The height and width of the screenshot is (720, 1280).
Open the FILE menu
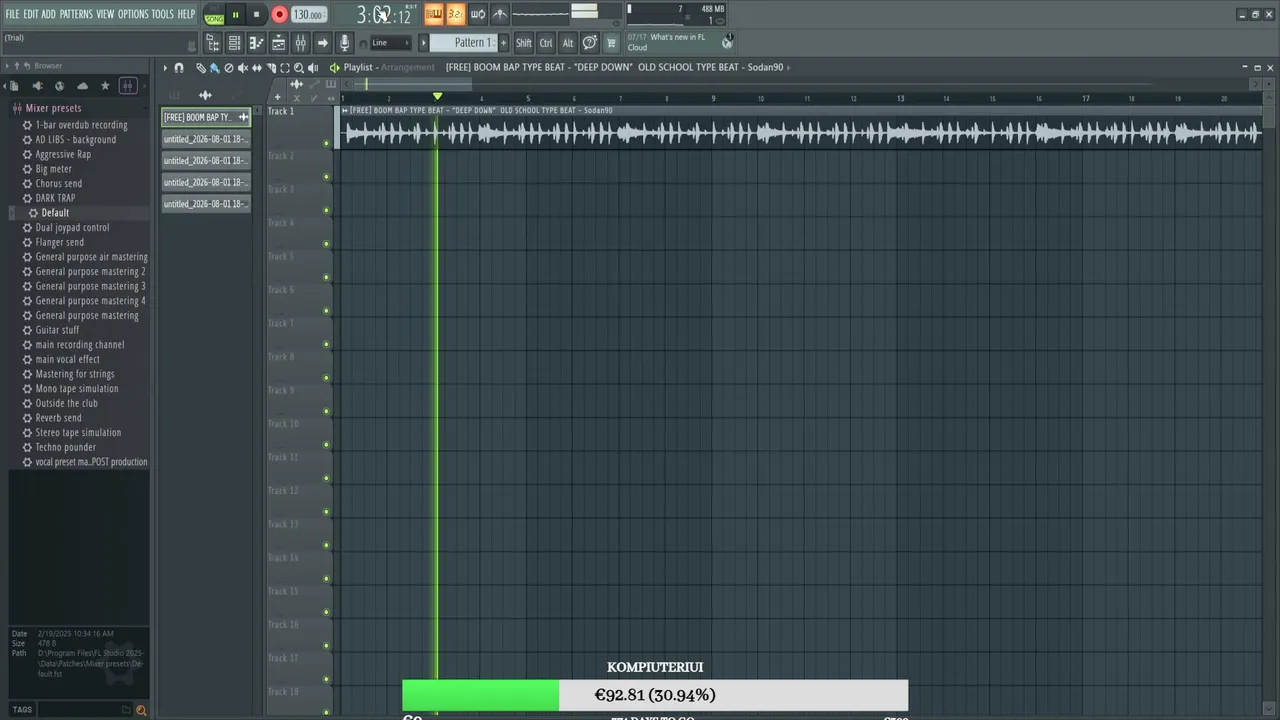(12, 14)
